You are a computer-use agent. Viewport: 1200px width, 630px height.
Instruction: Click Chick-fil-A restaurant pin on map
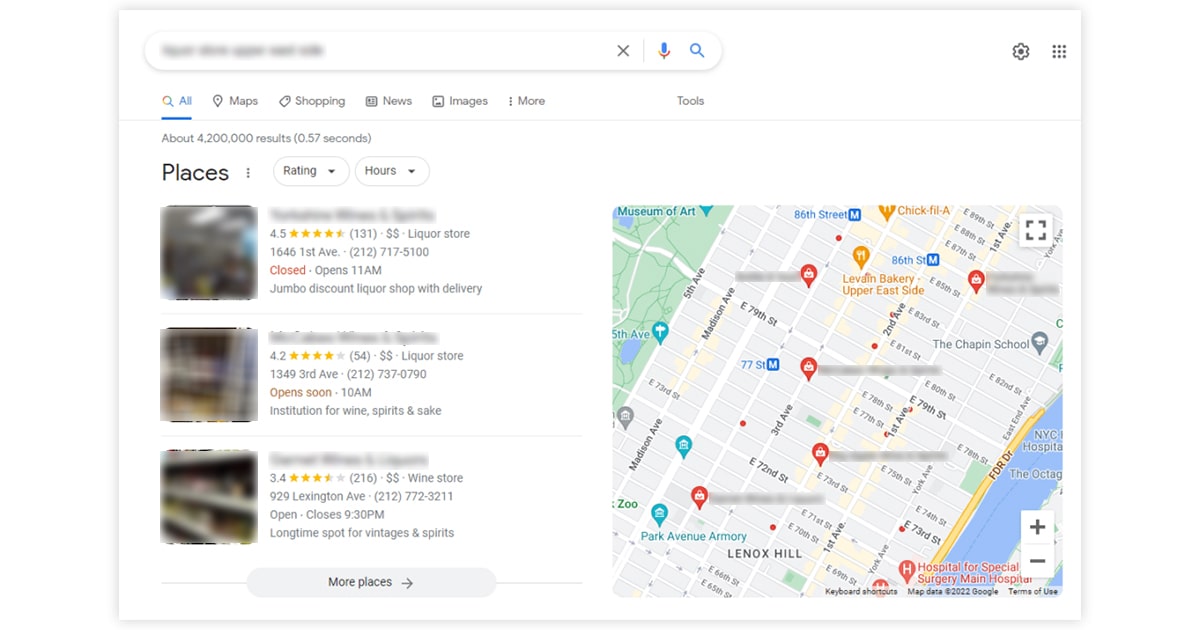click(886, 212)
